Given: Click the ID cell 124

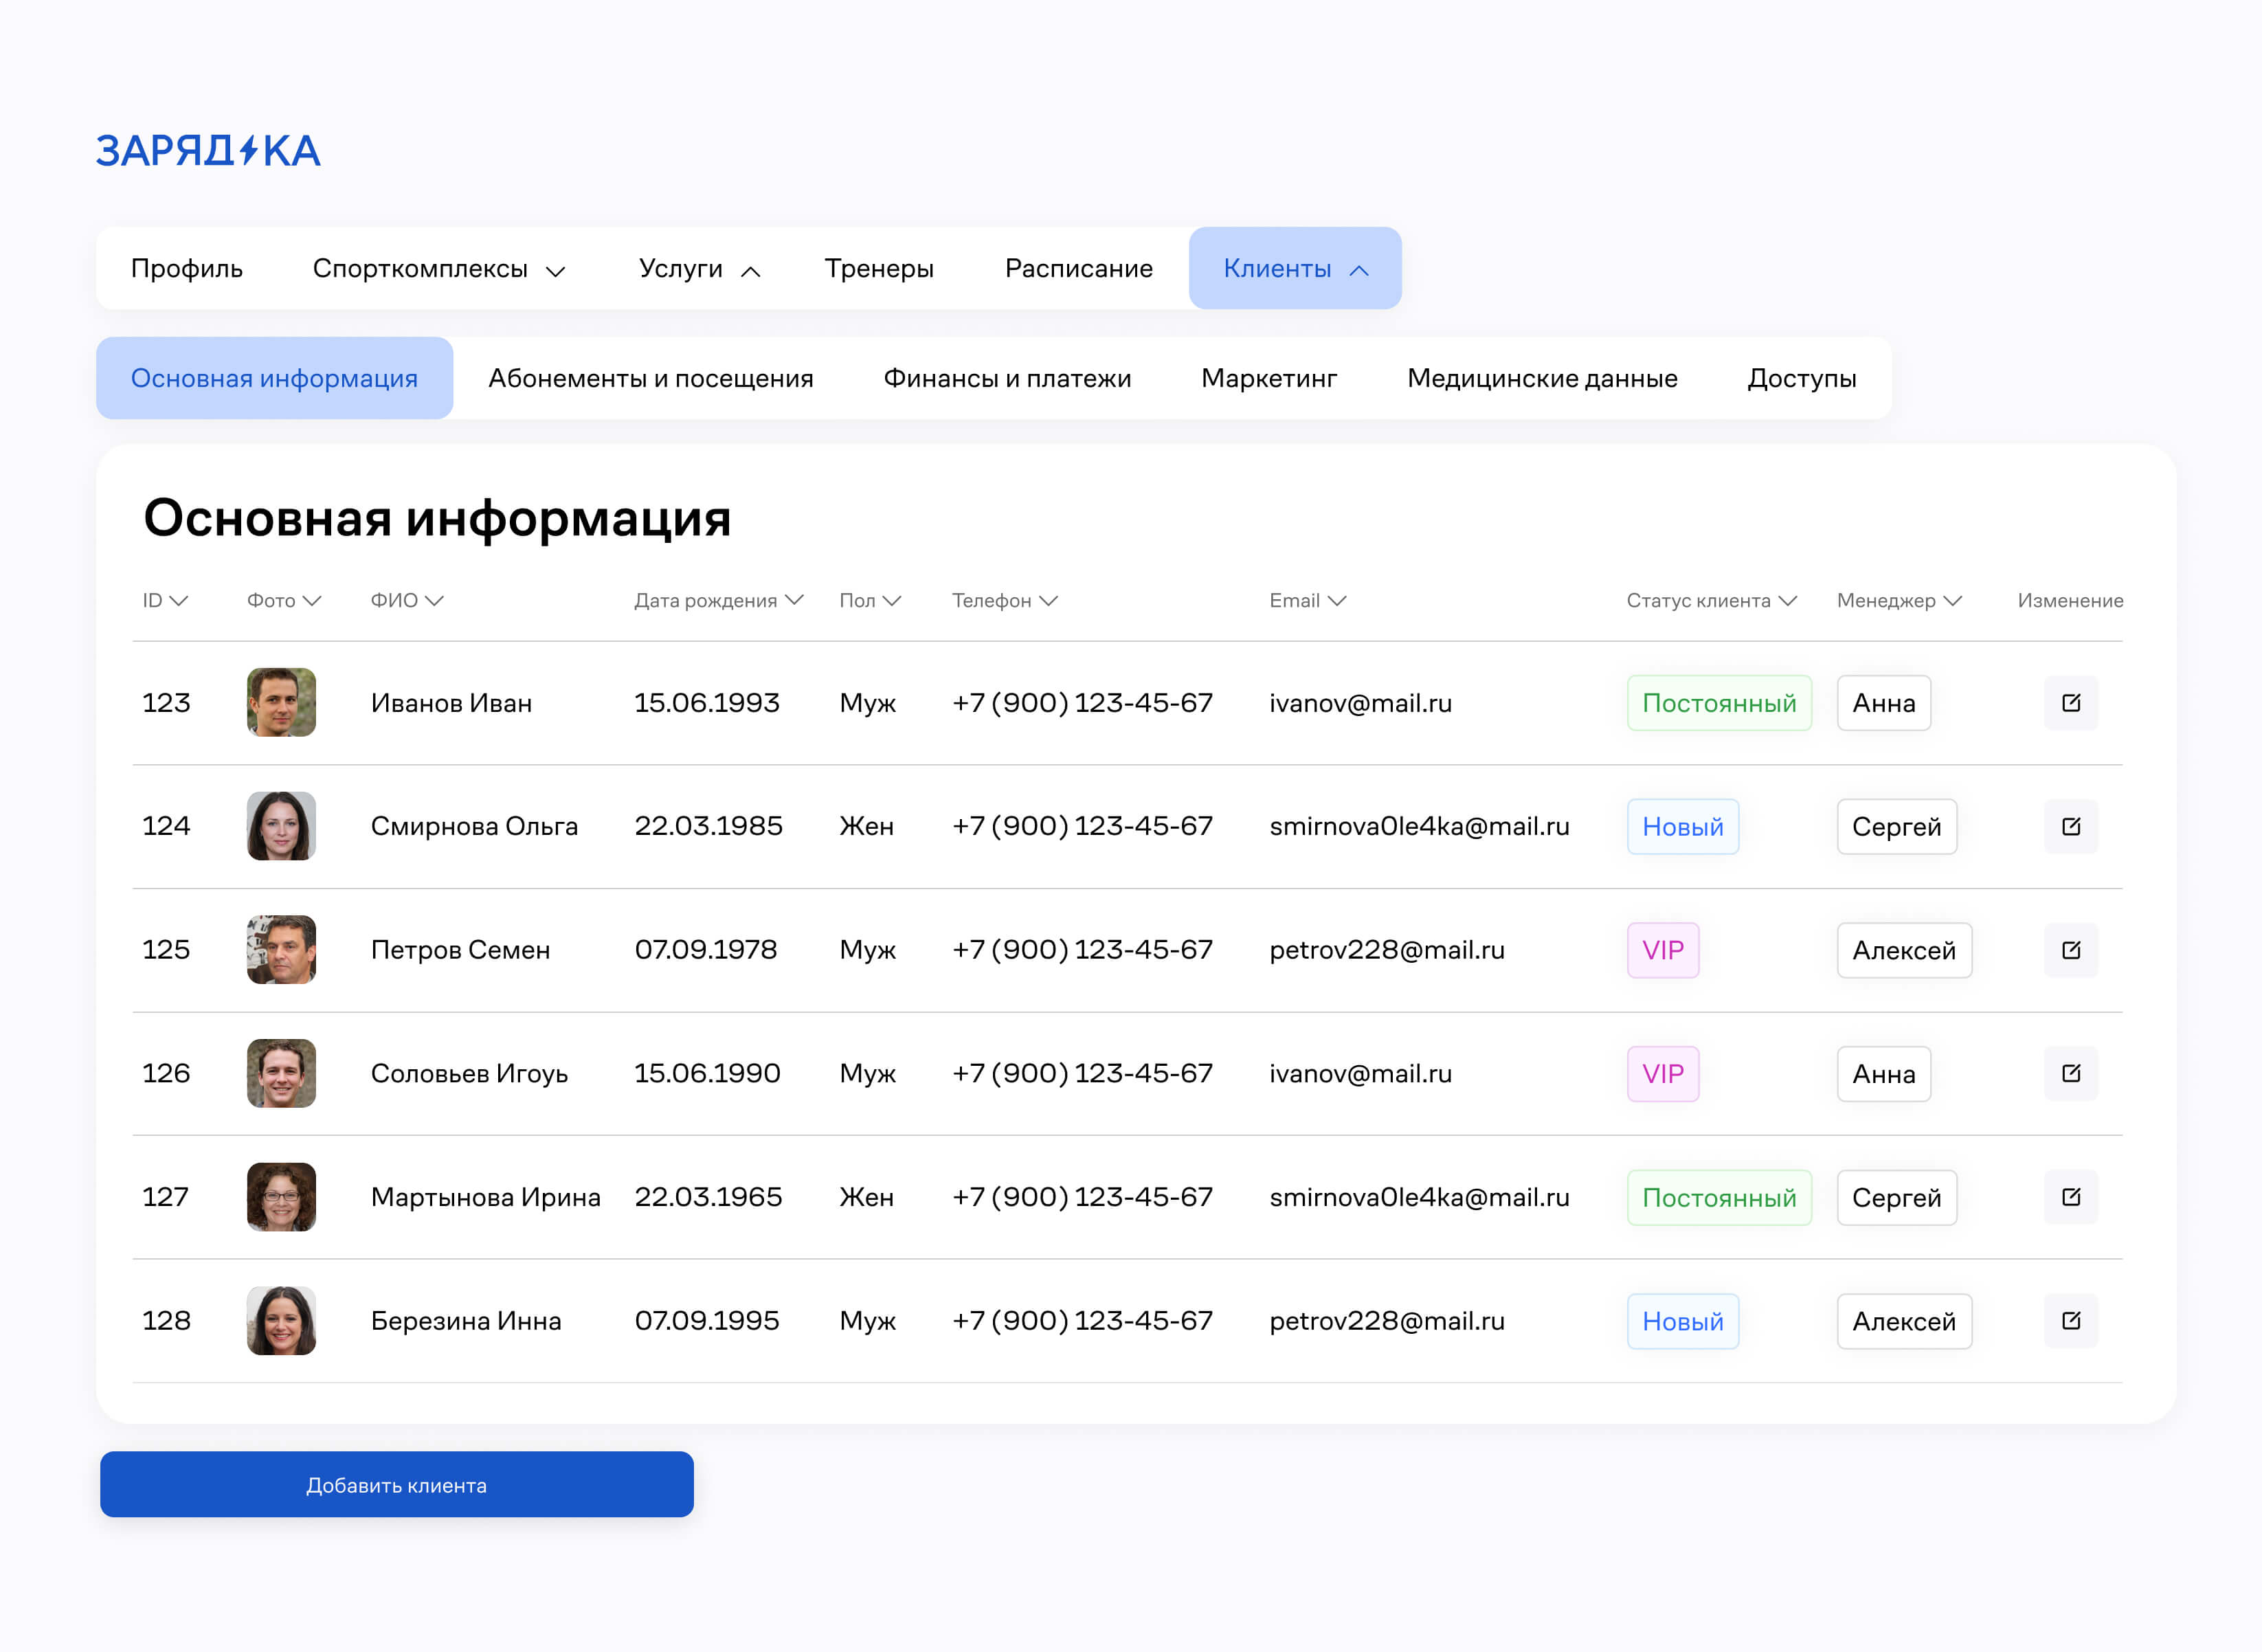Looking at the screenshot, I should click(166, 826).
